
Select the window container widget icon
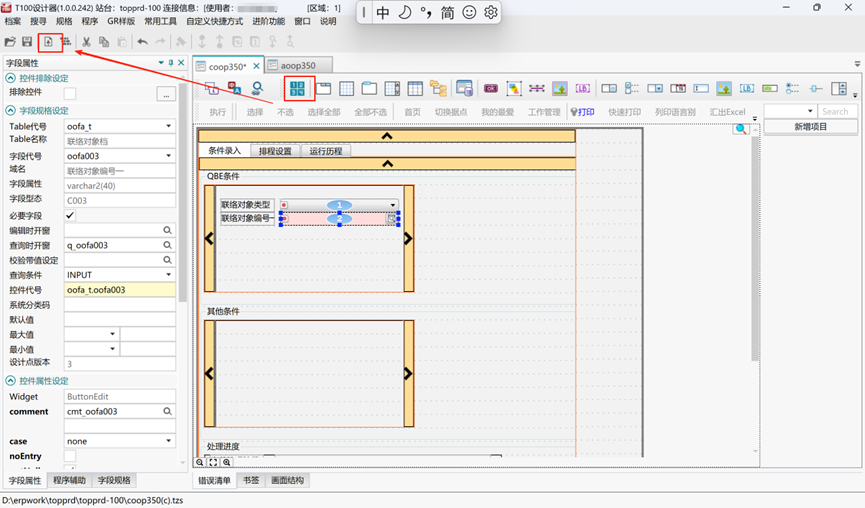(323, 88)
